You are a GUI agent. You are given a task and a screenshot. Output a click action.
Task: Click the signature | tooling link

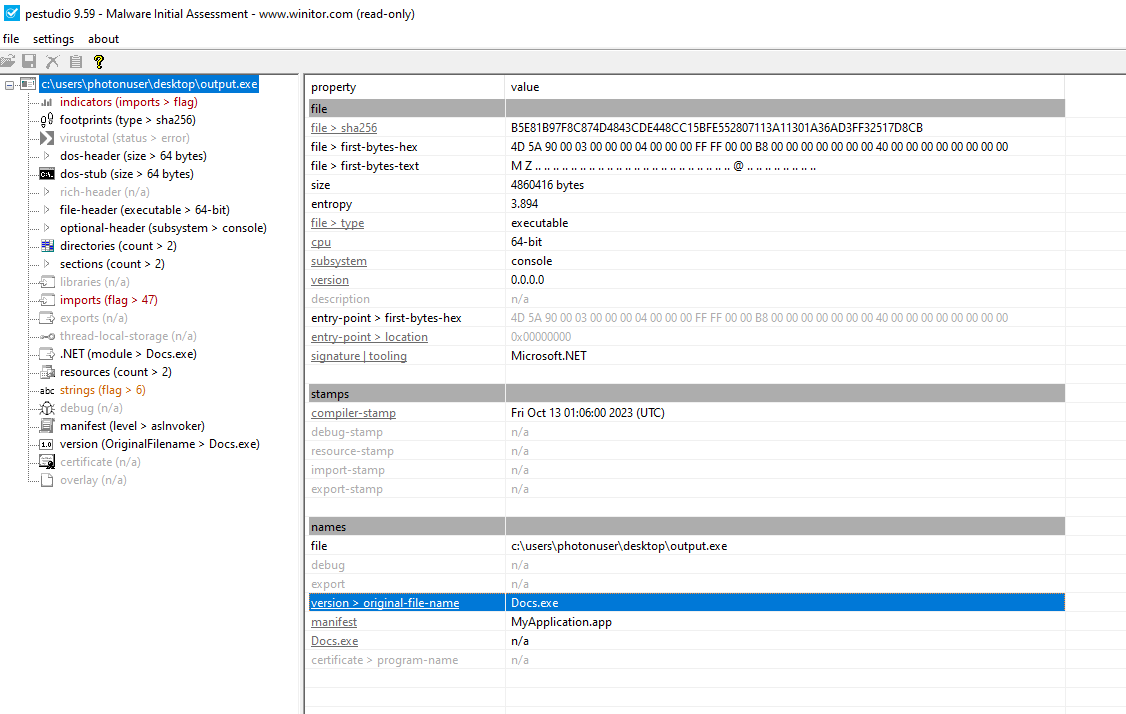[359, 356]
